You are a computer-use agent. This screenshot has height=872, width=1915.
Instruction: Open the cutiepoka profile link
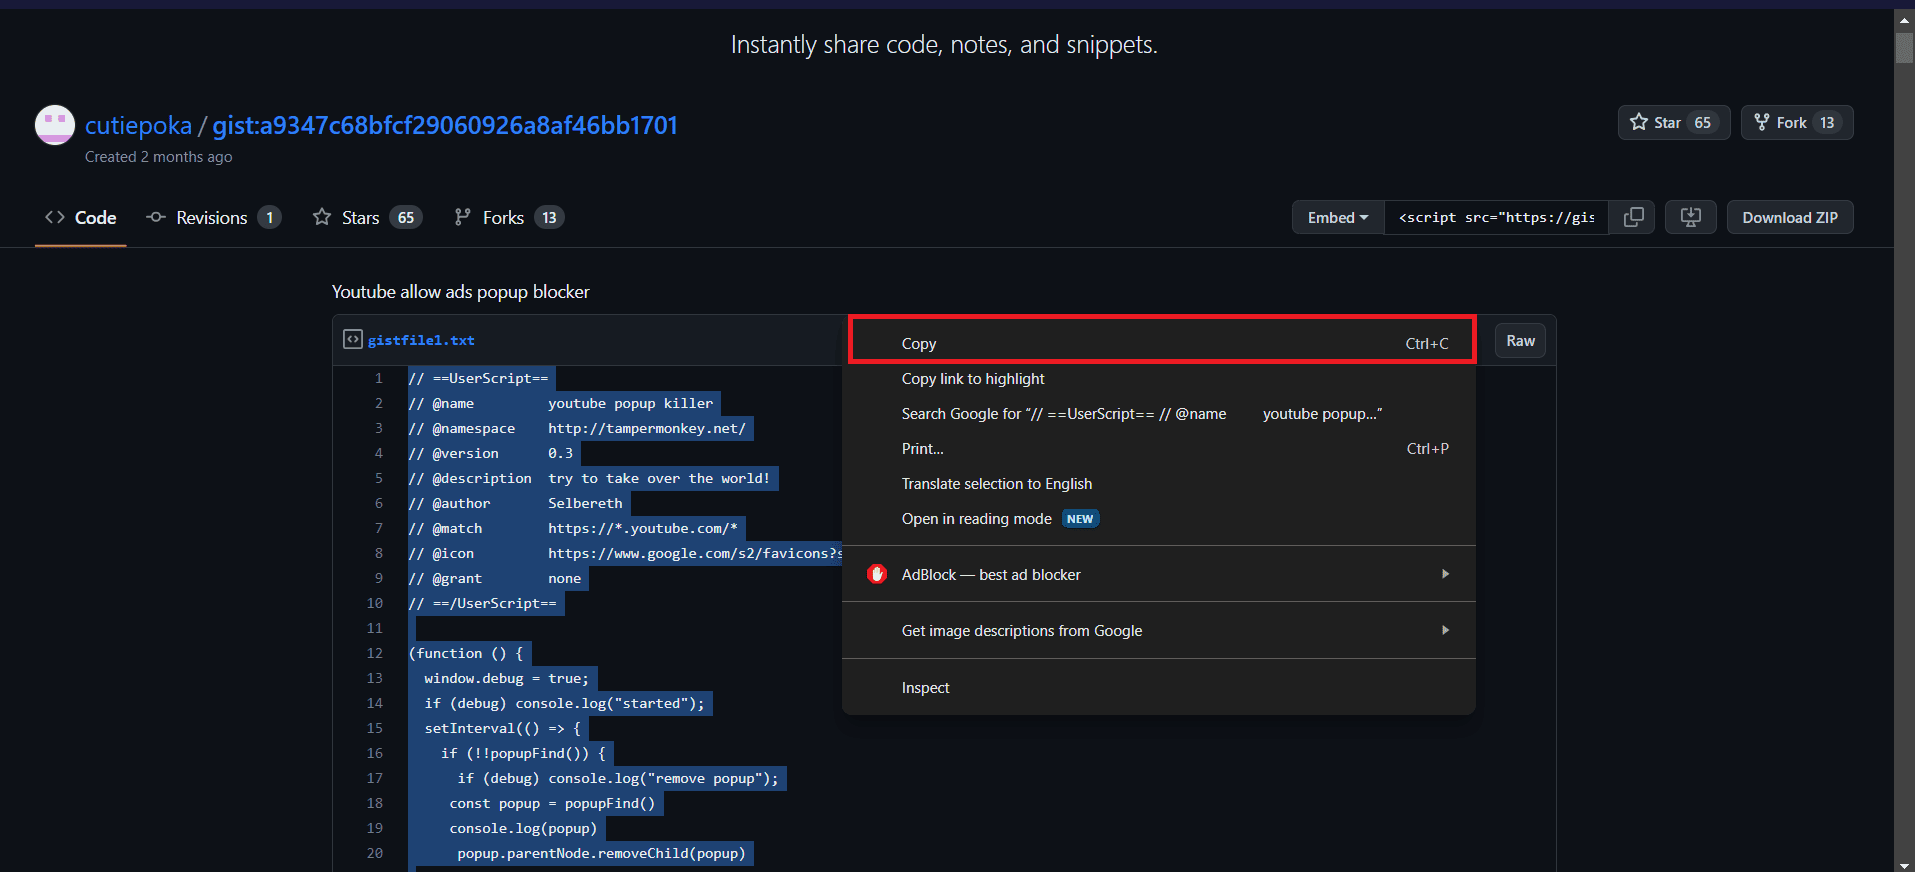(138, 125)
